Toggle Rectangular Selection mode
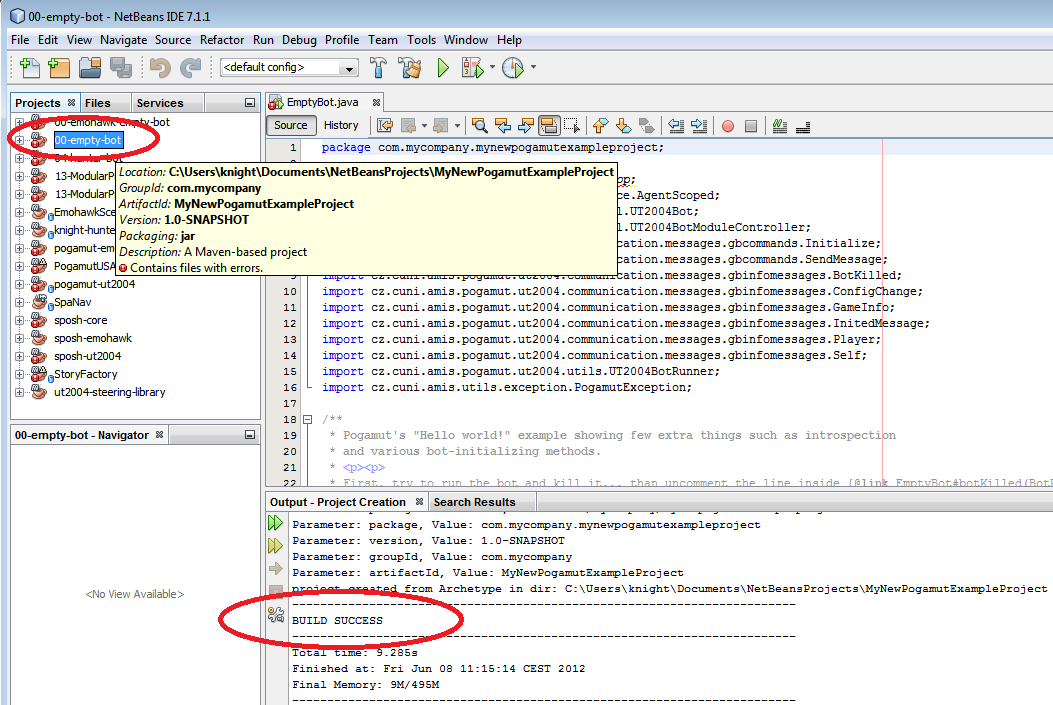This screenshot has height=705, width=1053. [571, 126]
